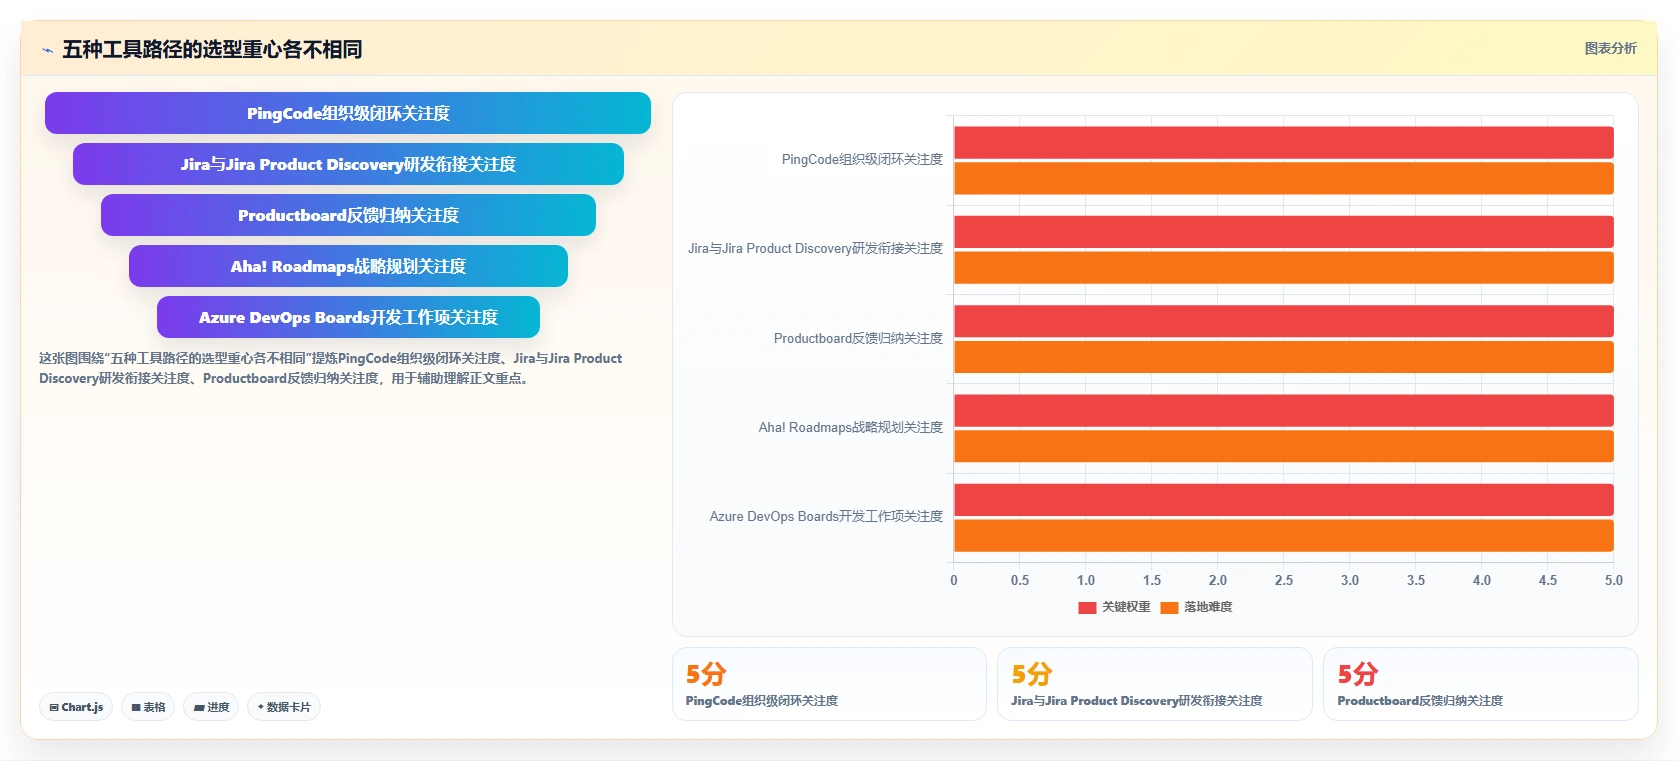Select the Aha! Roadmaps战略规划关注度 funnel bar

coord(348,266)
